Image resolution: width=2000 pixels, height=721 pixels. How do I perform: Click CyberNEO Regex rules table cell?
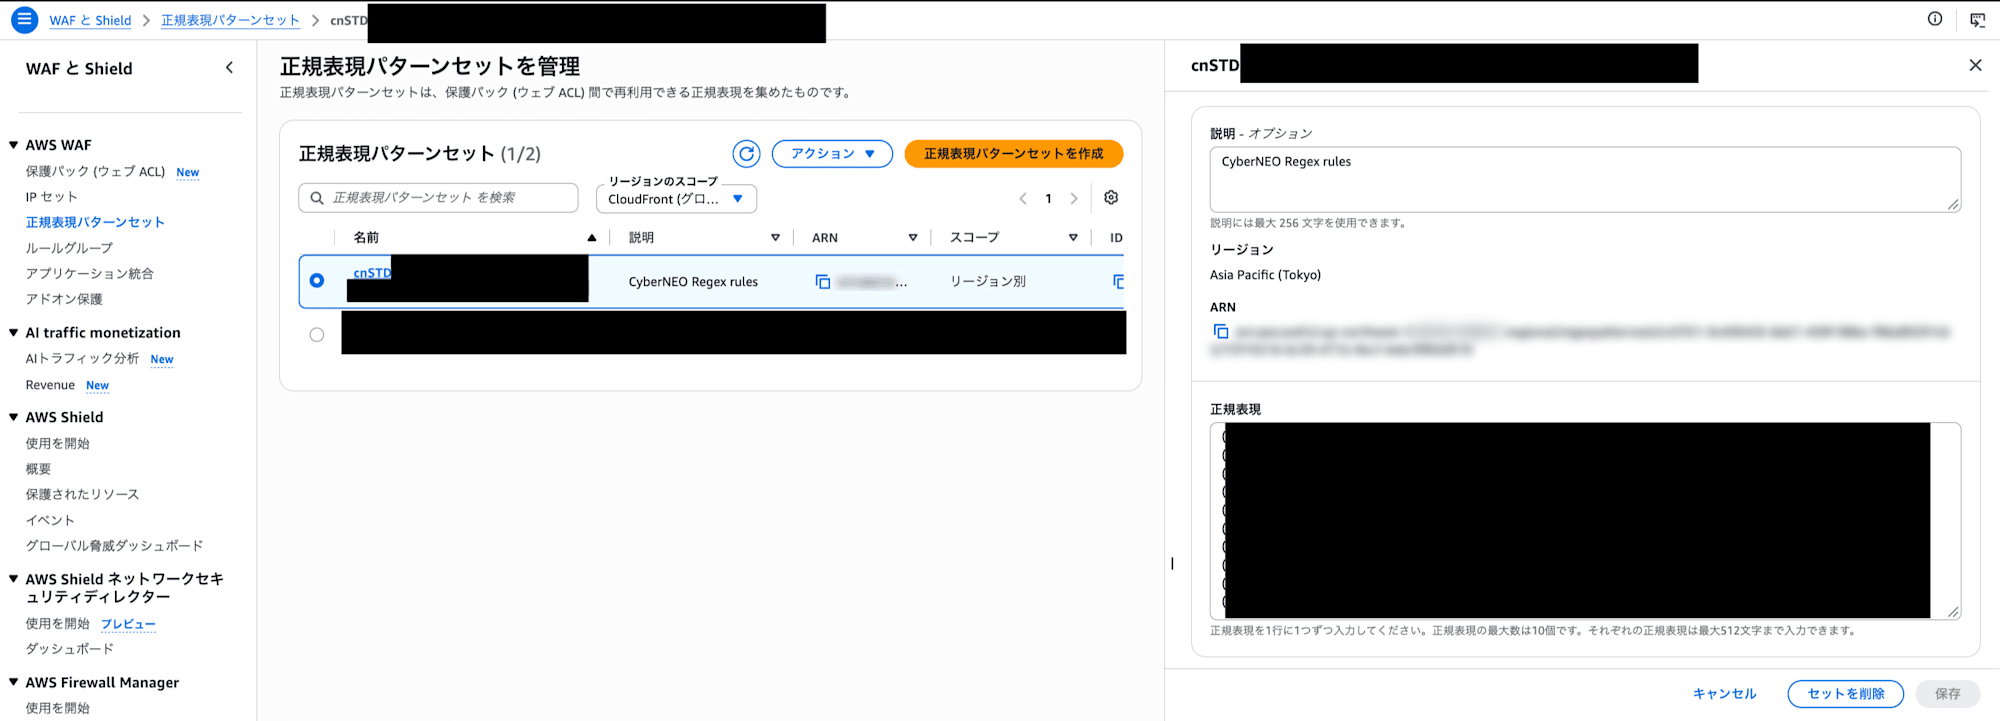click(693, 282)
